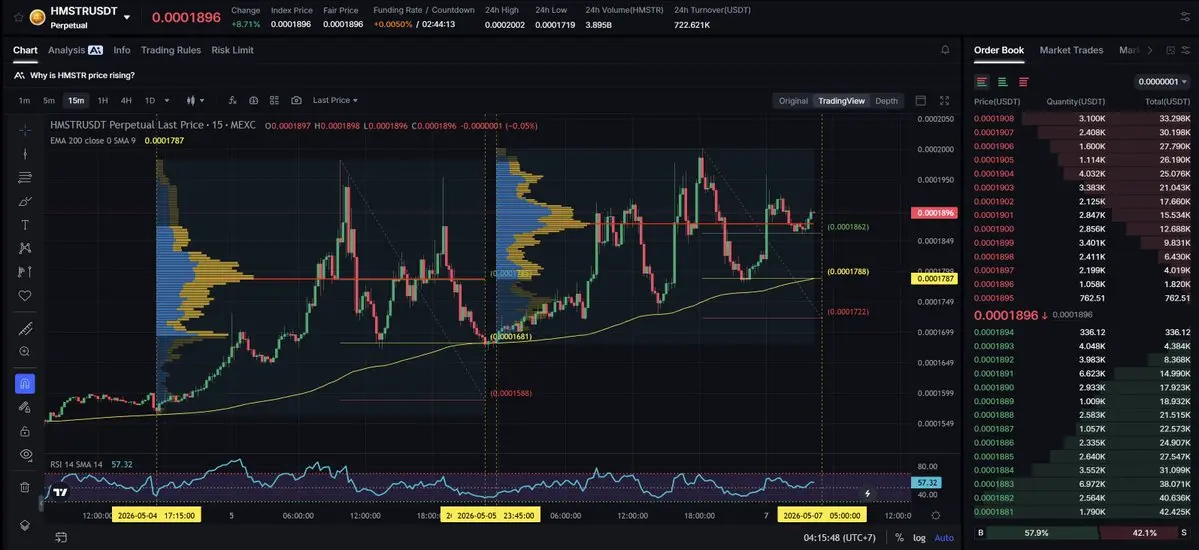
Task: Add HMSTRUSDT to favorites star
Action: click(x=18, y=17)
